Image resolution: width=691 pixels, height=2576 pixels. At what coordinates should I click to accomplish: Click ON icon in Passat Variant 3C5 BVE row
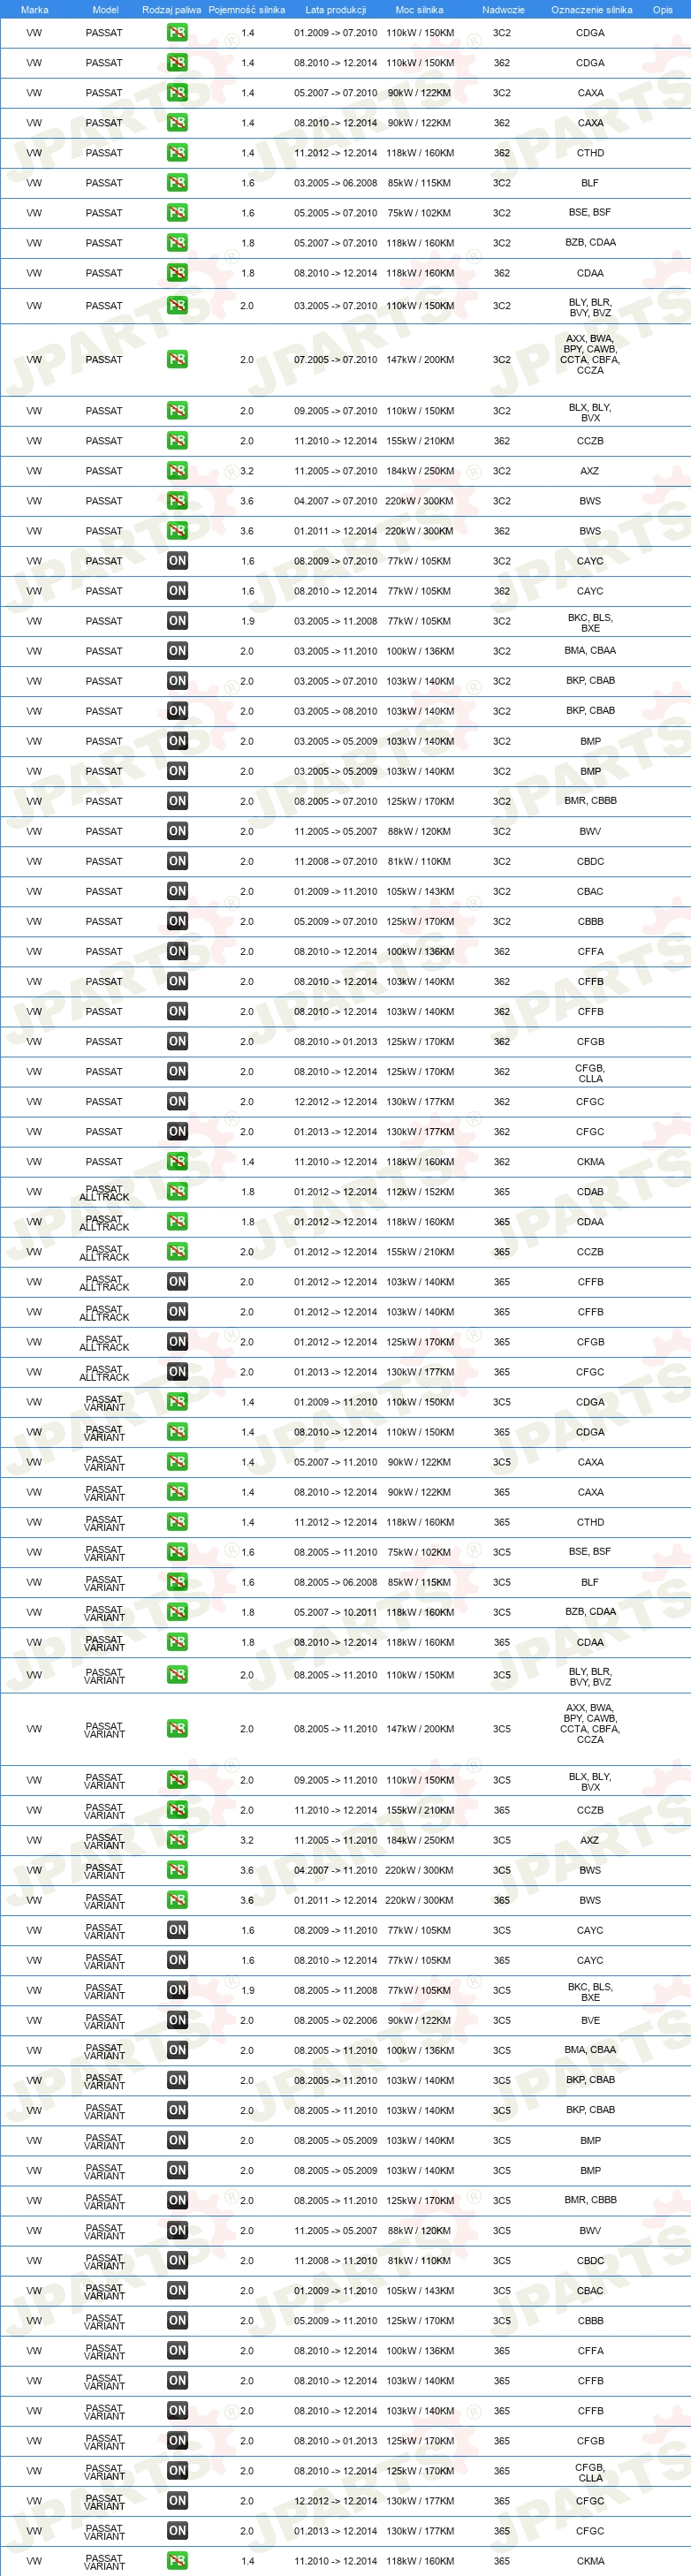pyautogui.click(x=177, y=2020)
